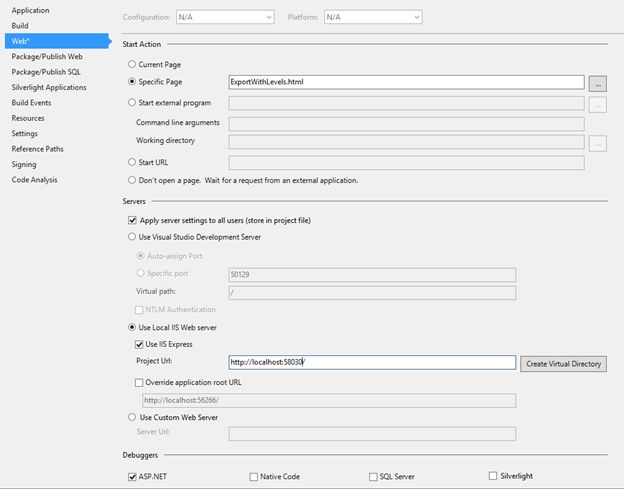624x489 pixels.
Task: Click the Project Url field
Action: tap(372, 362)
